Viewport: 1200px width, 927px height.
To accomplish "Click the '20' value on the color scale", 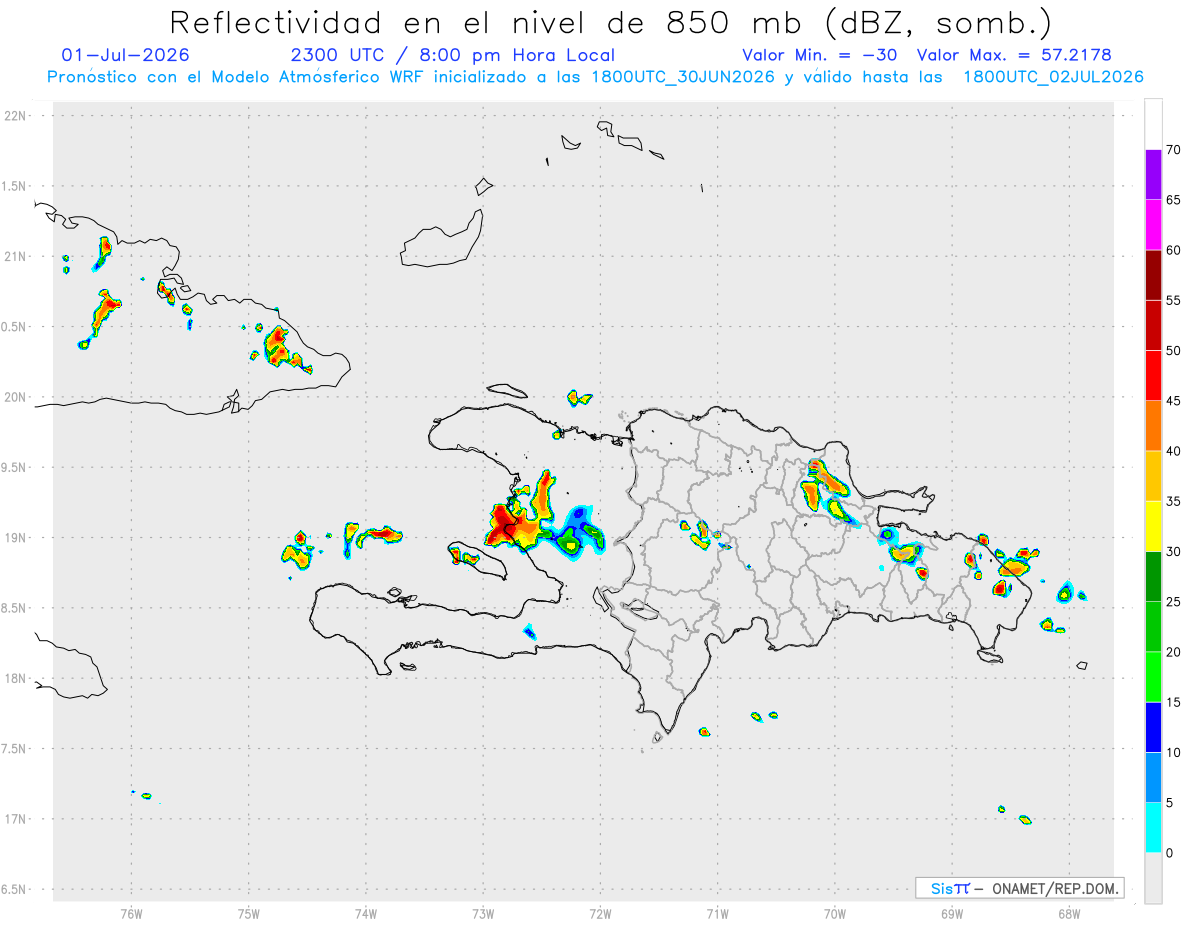I will click(1174, 652).
